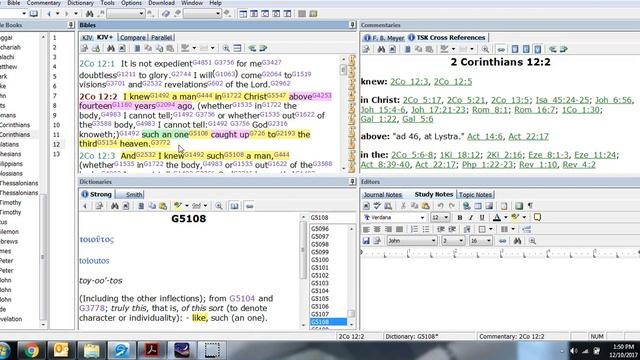This screenshot has width=640, height=360.
Task: Click the editor insert hyperlink globe icon
Action: (467, 206)
